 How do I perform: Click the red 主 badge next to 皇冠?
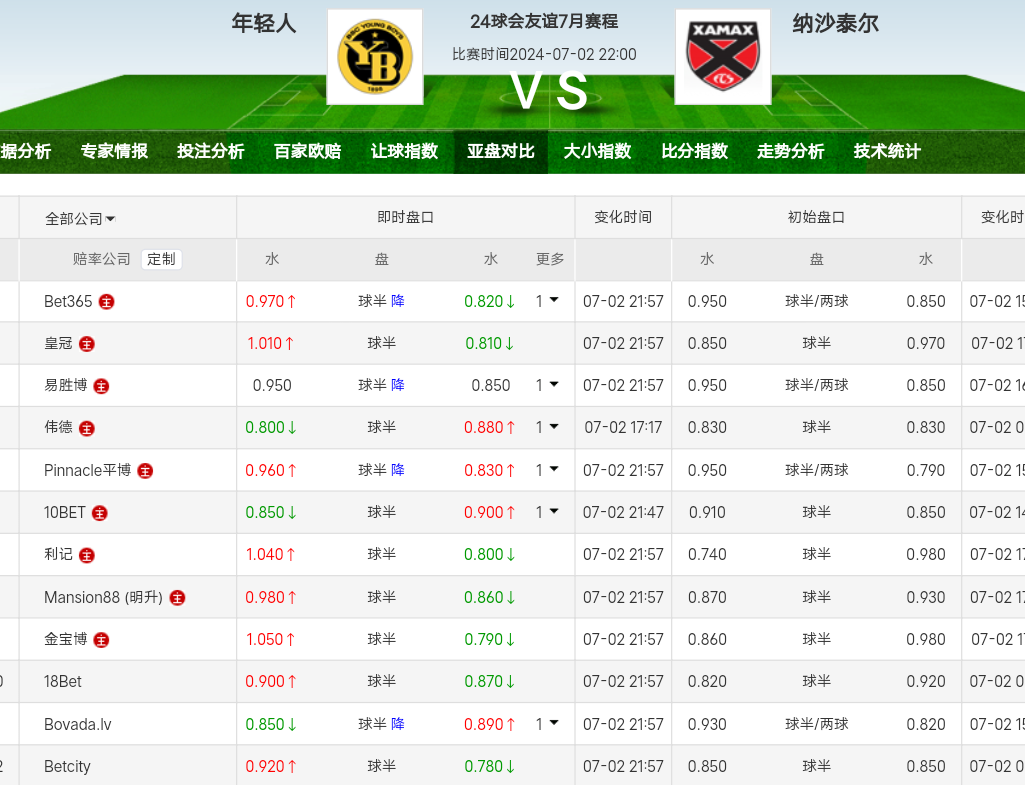(x=87, y=344)
